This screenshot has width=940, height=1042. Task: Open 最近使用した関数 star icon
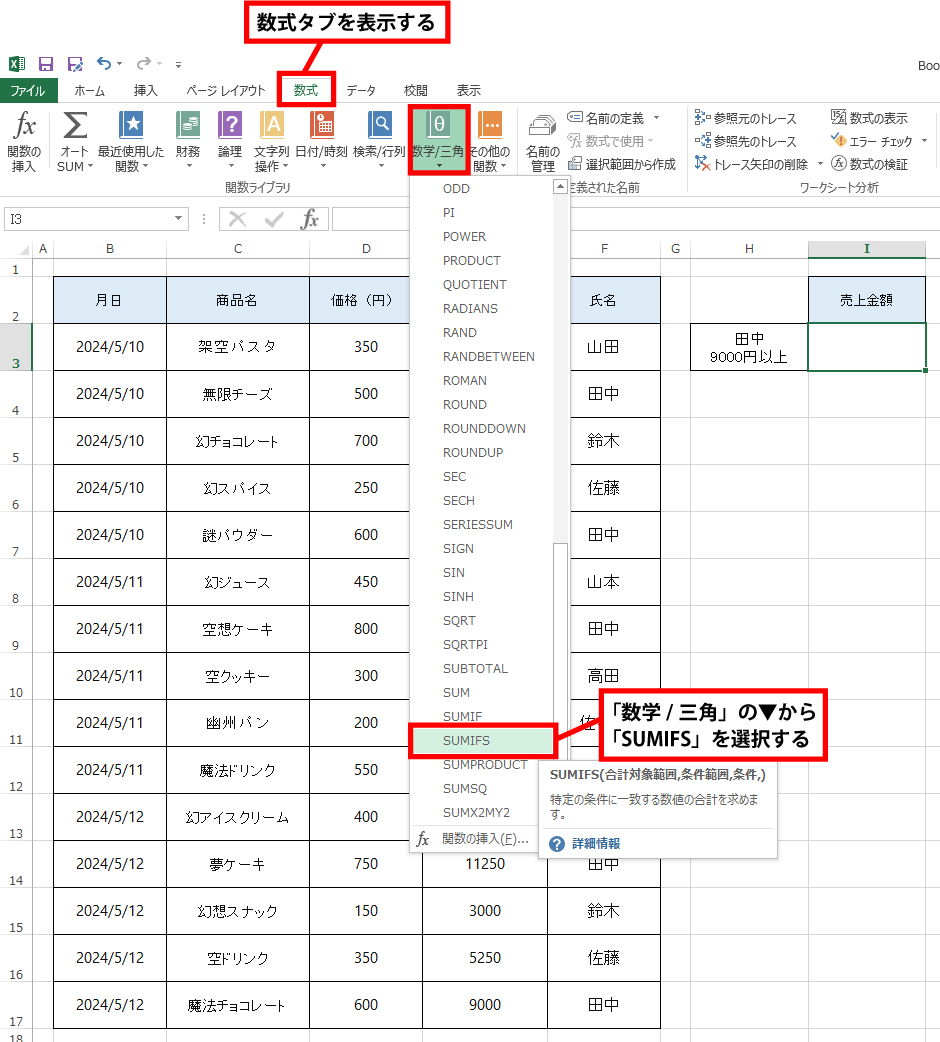[131, 124]
